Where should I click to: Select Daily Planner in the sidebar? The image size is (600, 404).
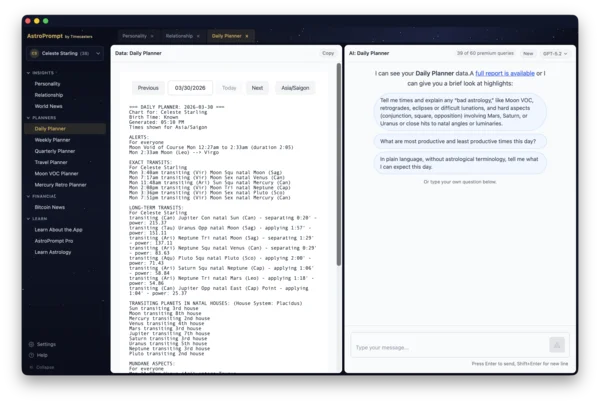pyautogui.click(x=65, y=129)
